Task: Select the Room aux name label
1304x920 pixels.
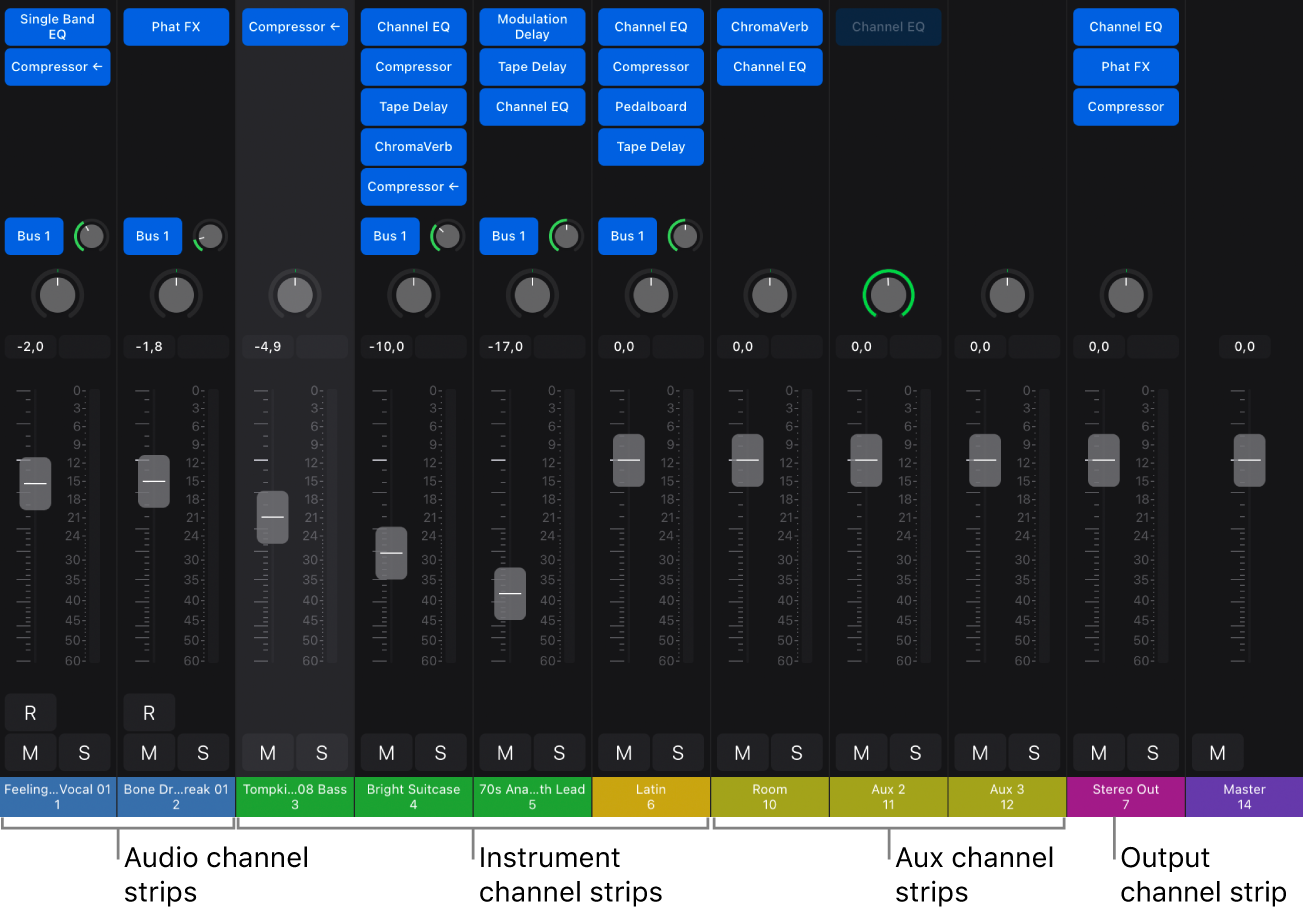Action: tap(770, 797)
